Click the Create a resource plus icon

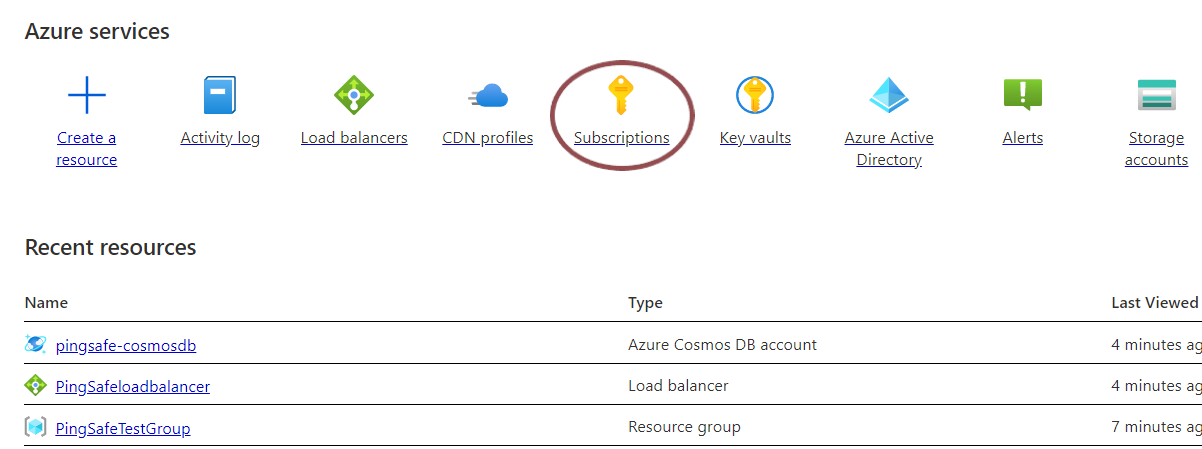(x=87, y=96)
